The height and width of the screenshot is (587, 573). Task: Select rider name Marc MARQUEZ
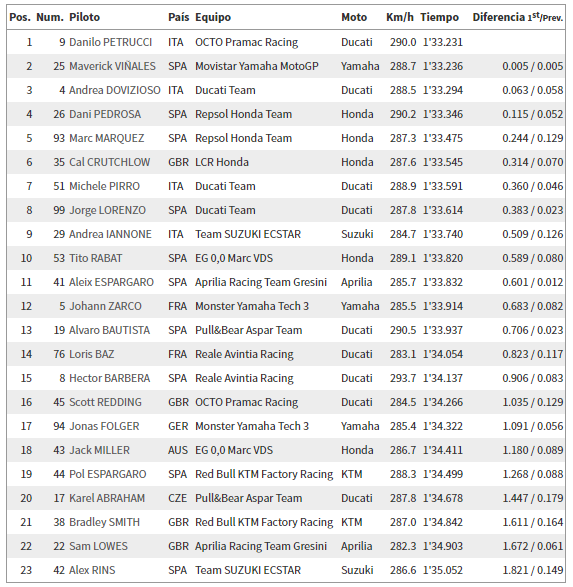coord(107,138)
